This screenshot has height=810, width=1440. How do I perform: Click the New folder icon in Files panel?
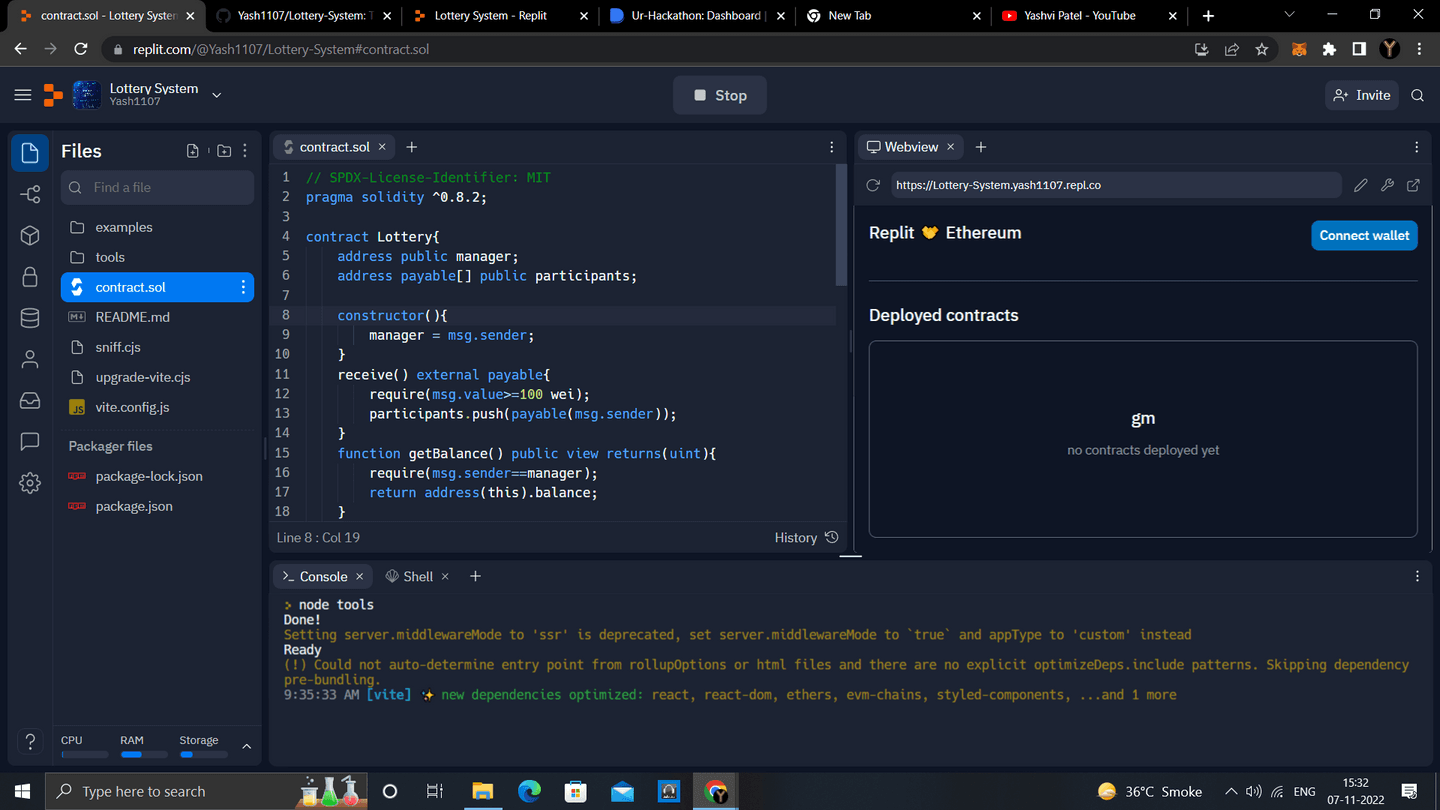click(x=224, y=151)
